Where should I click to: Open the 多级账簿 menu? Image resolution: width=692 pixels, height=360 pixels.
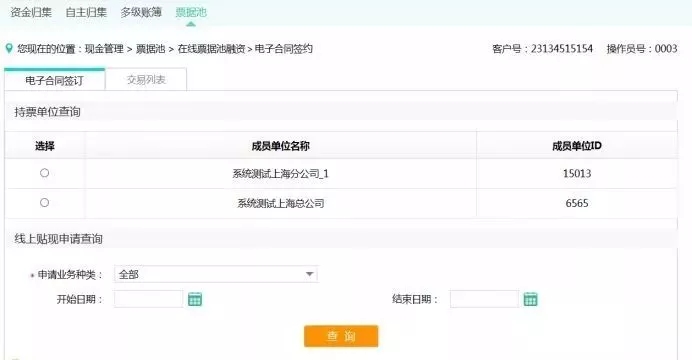[141, 12]
